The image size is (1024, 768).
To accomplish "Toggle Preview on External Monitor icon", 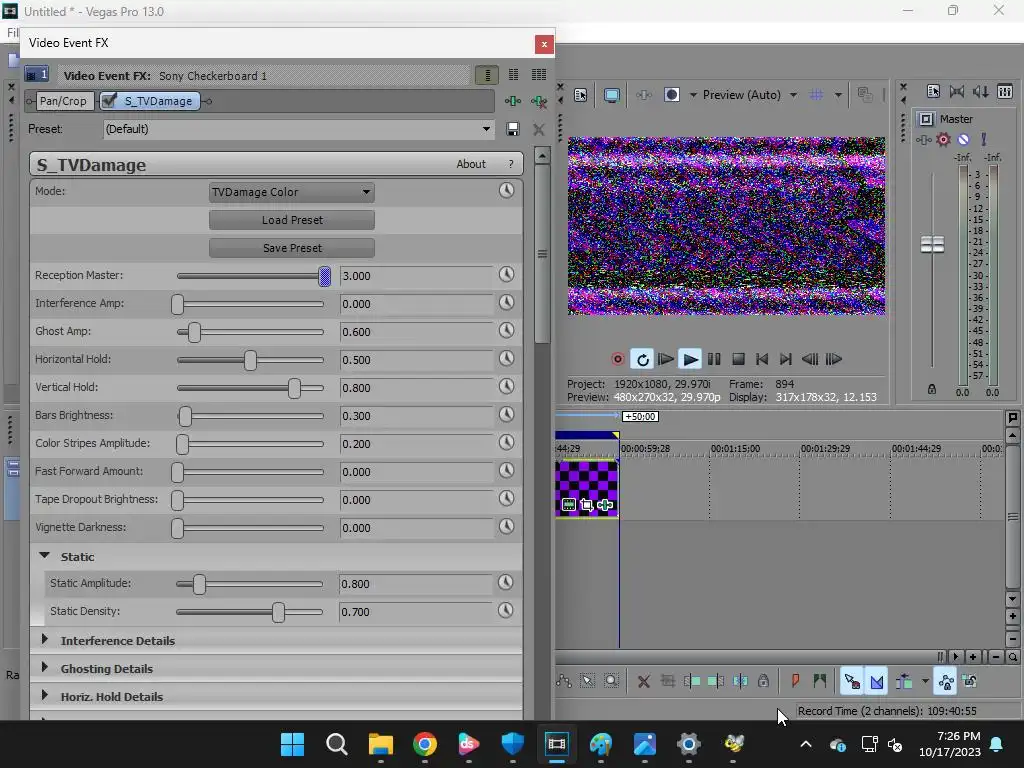I will (x=611, y=95).
